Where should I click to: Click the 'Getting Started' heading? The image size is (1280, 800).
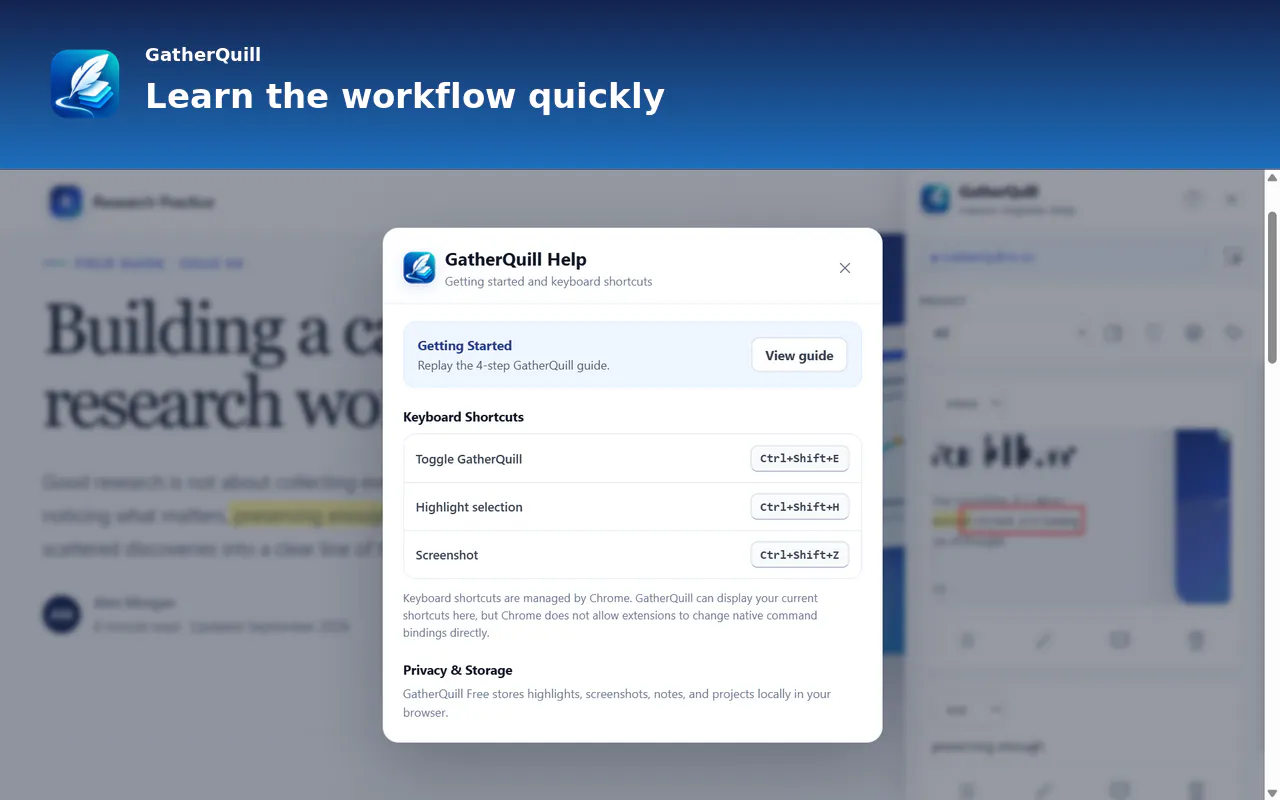click(465, 346)
